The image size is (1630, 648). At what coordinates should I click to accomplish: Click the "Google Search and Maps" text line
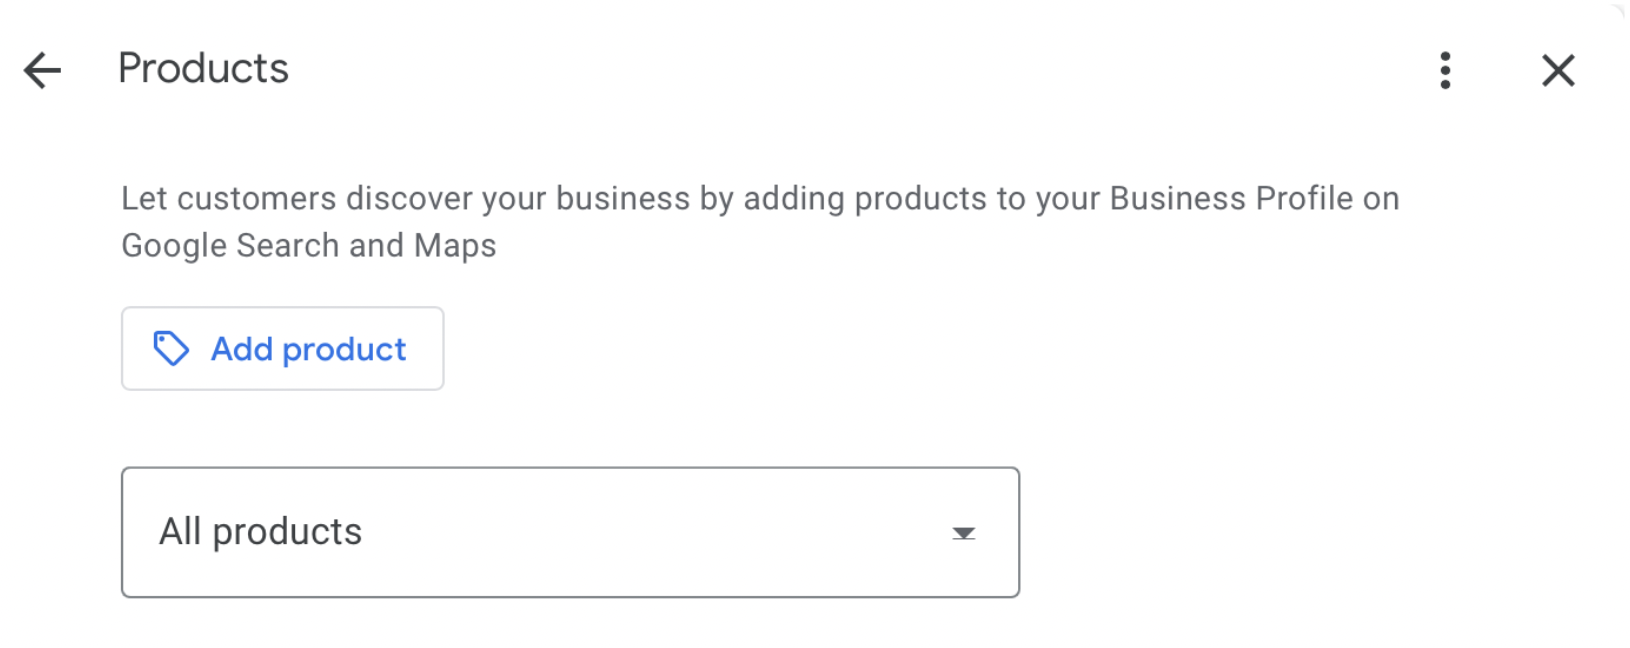coord(308,246)
